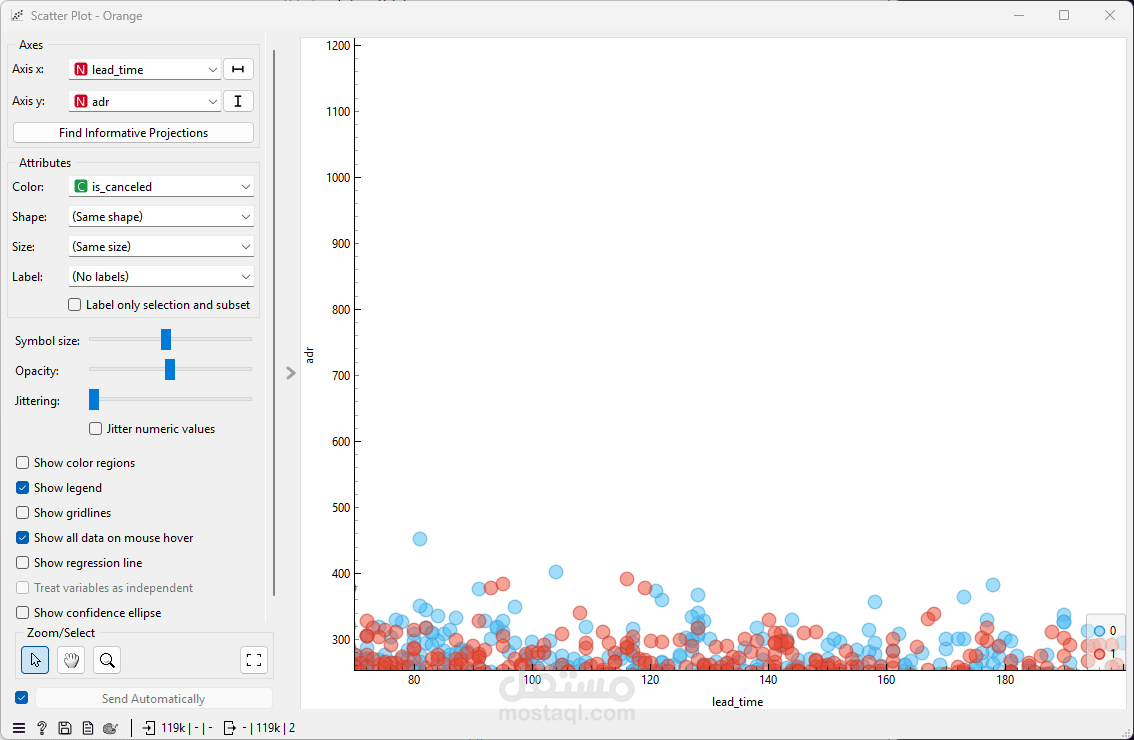Uncheck the Send Automatically checkbox
Image resolution: width=1134 pixels, height=740 pixels.
[22, 697]
